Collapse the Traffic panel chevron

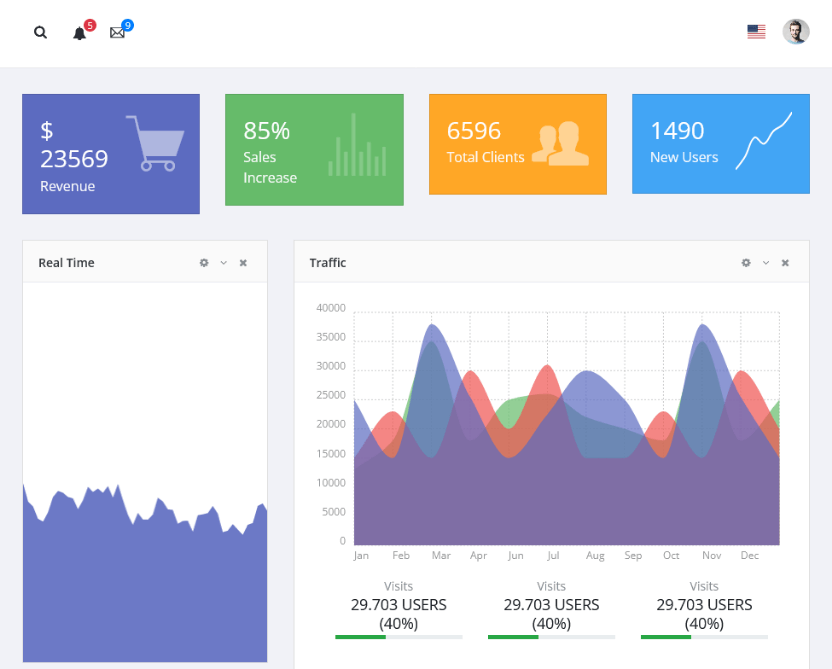[x=766, y=263]
